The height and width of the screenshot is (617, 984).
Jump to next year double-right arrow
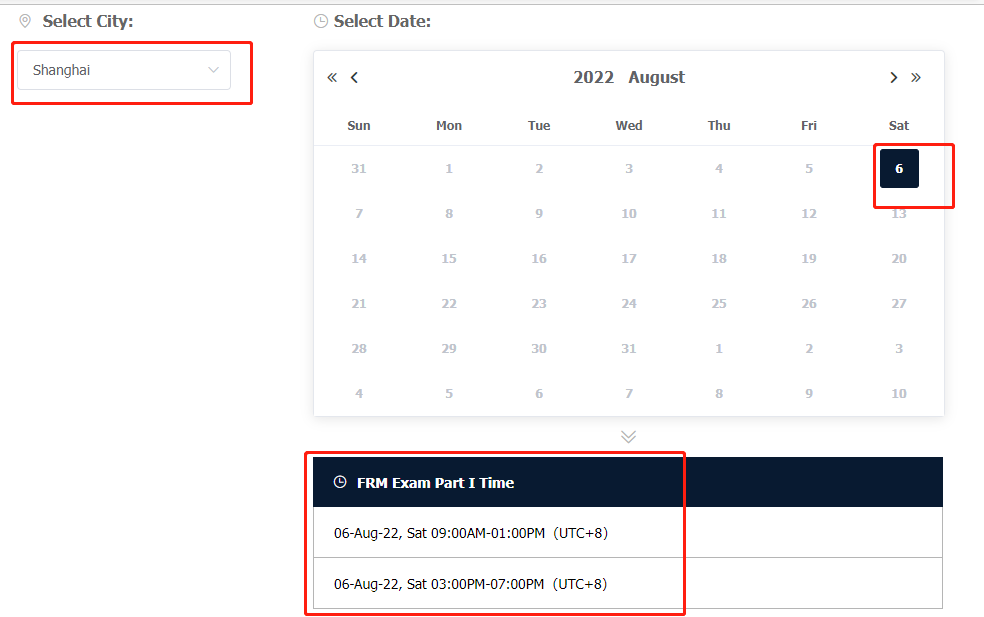[x=916, y=78]
